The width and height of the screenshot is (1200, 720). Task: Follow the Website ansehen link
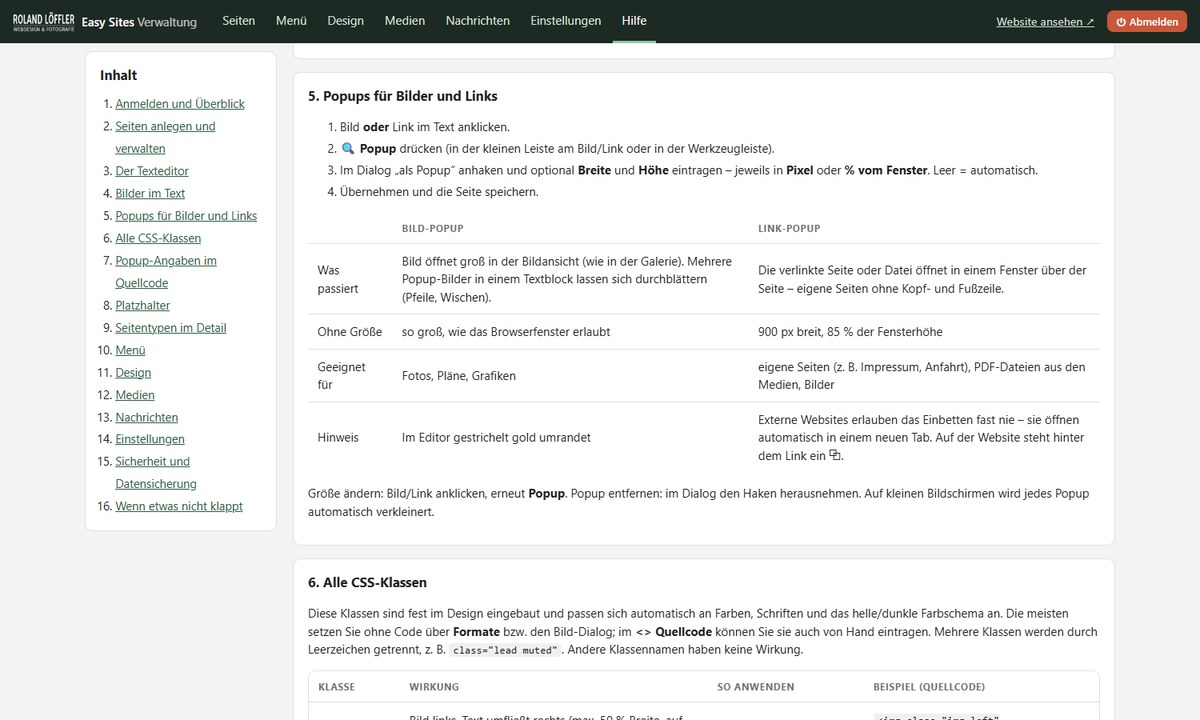(x=1045, y=22)
